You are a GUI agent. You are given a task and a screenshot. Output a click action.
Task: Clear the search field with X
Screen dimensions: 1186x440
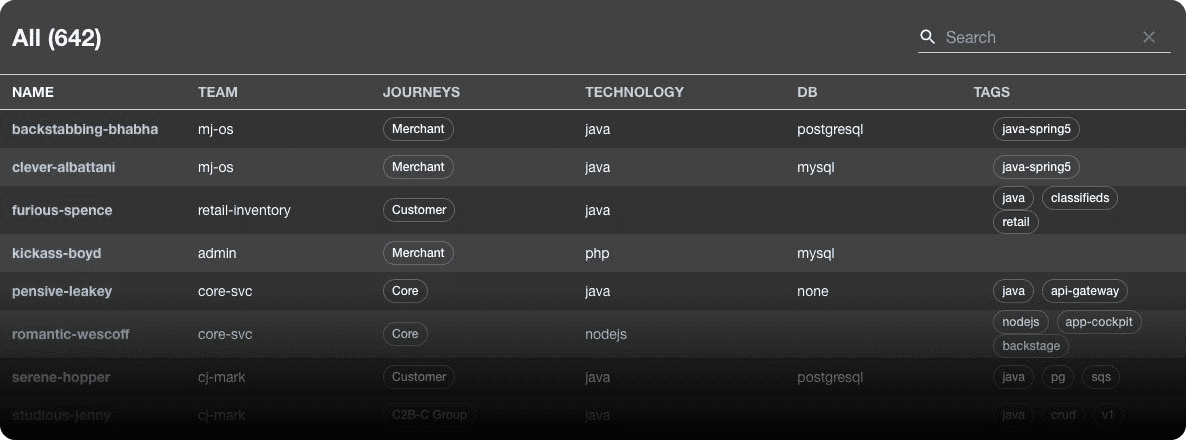coord(1149,37)
